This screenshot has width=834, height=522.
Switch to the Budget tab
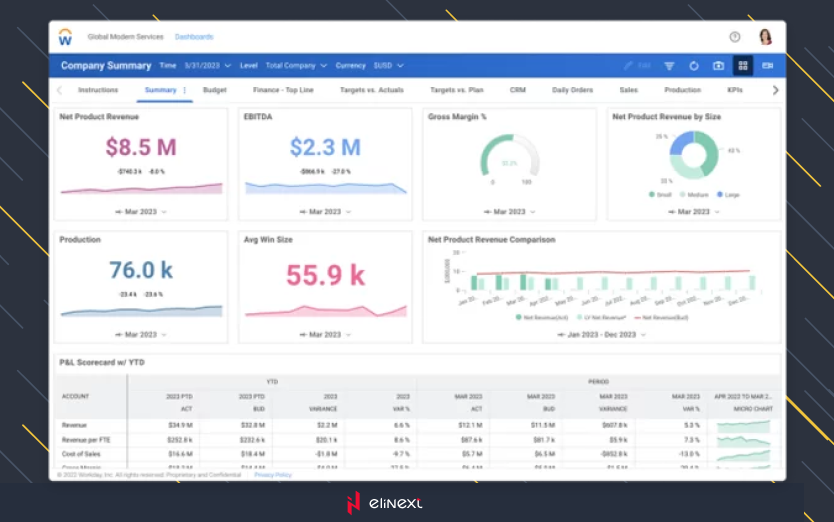(x=214, y=90)
